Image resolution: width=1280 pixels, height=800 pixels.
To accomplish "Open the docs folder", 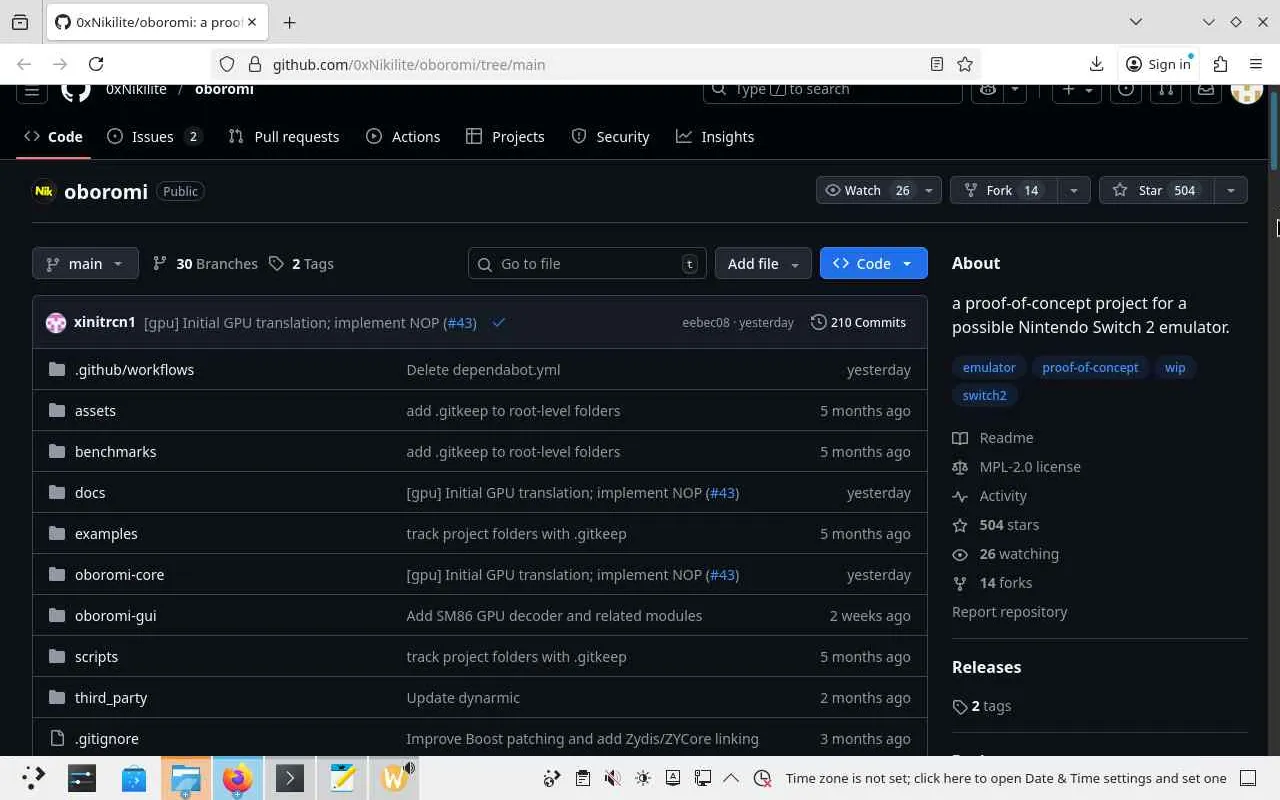I will [90, 493].
